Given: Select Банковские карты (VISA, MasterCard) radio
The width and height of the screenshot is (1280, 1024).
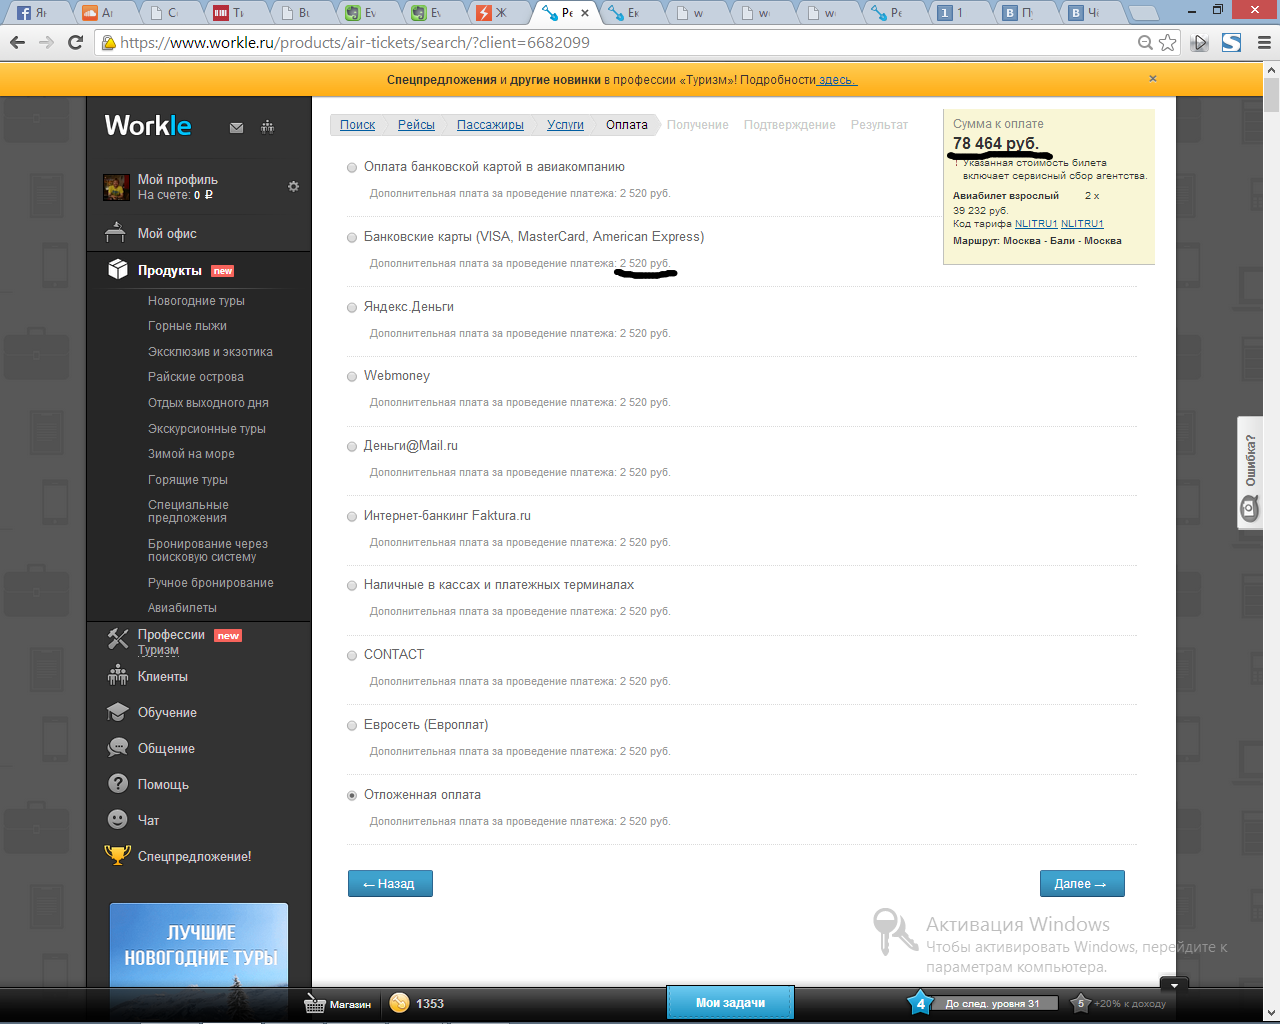Looking at the screenshot, I should pyautogui.click(x=352, y=238).
